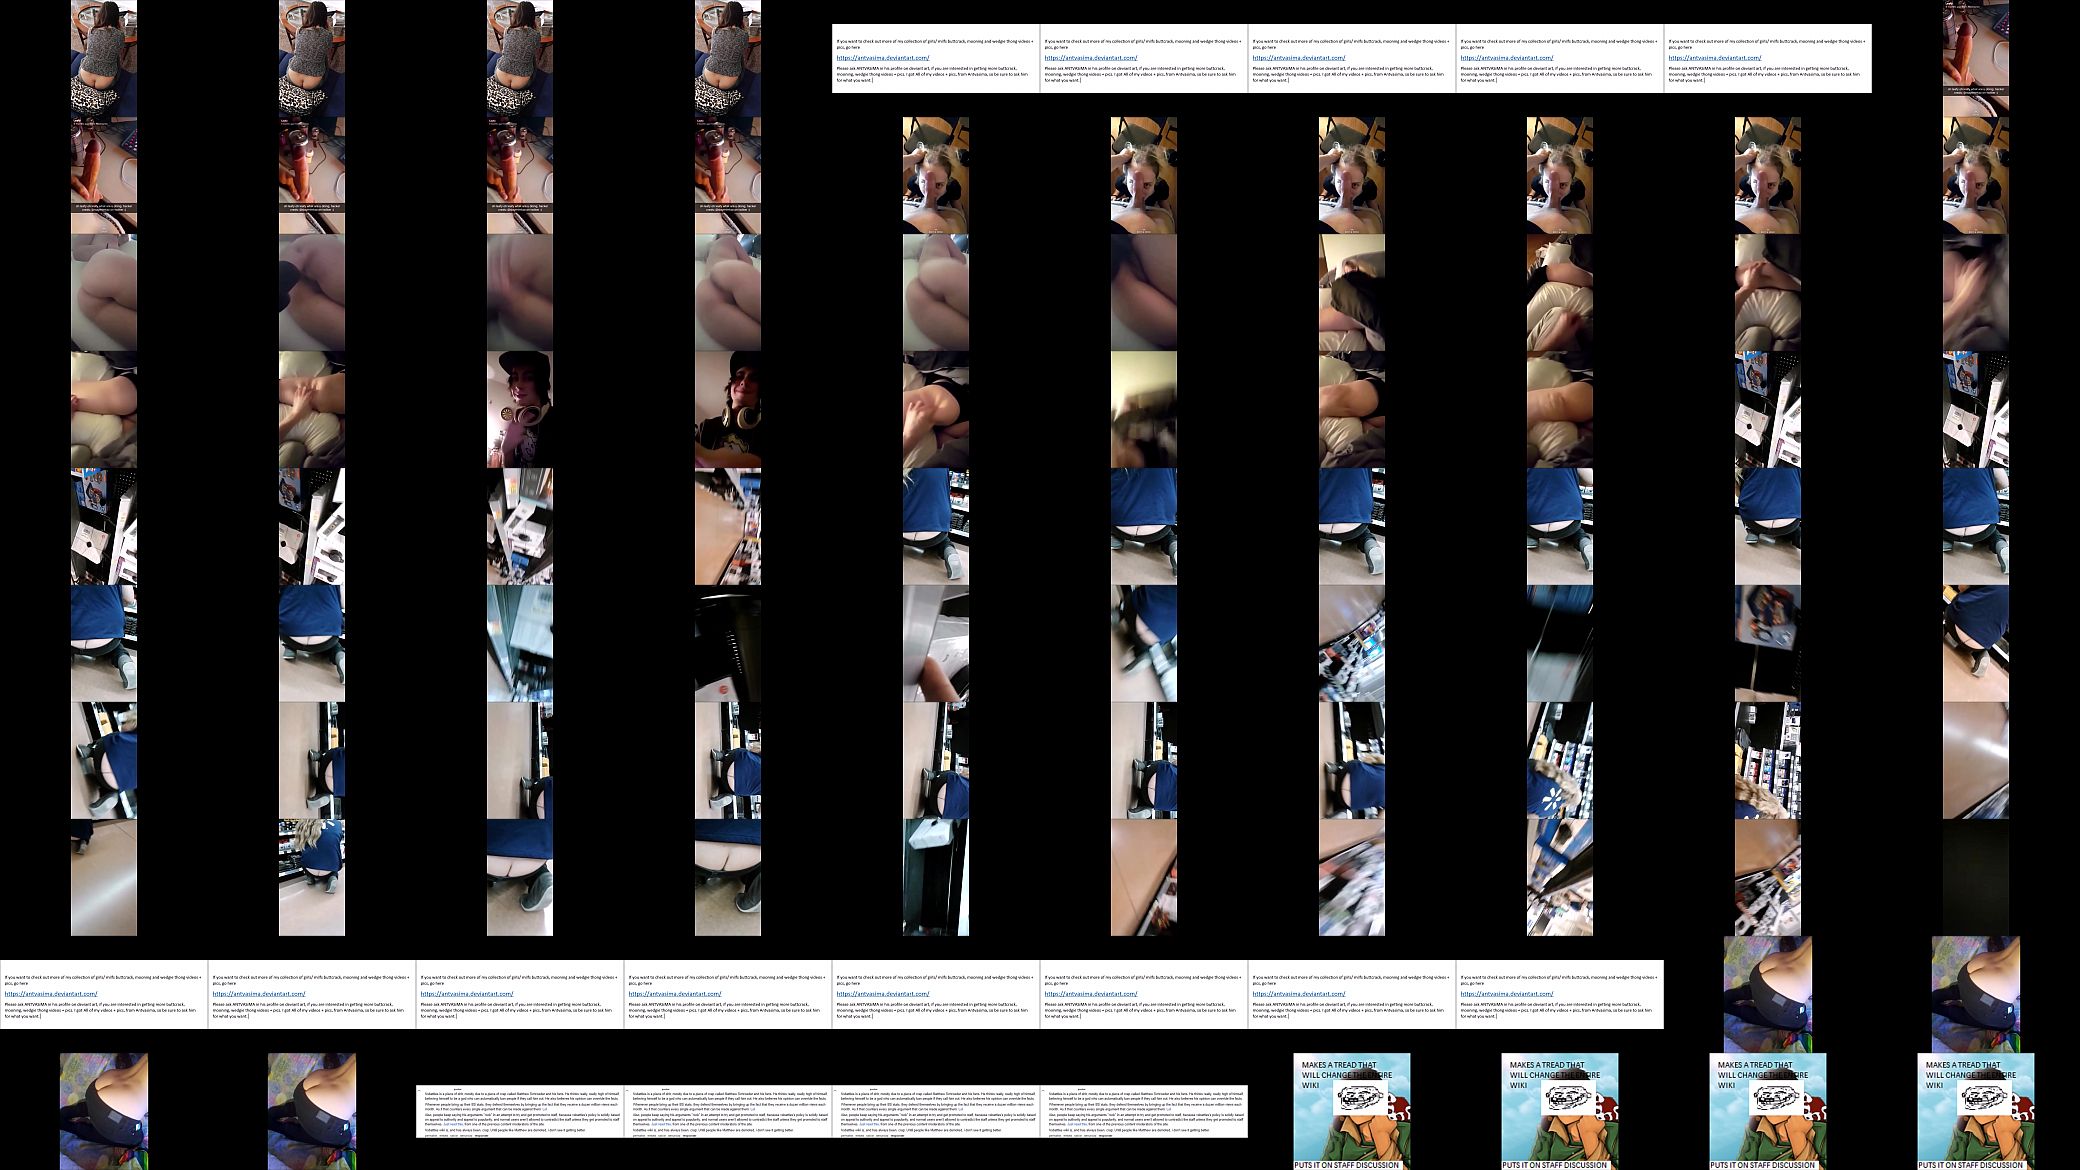The width and height of the screenshot is (2080, 1170).
Task: Select the plain beige floor thumbnail in the leftmost column
Action: tap(104, 877)
